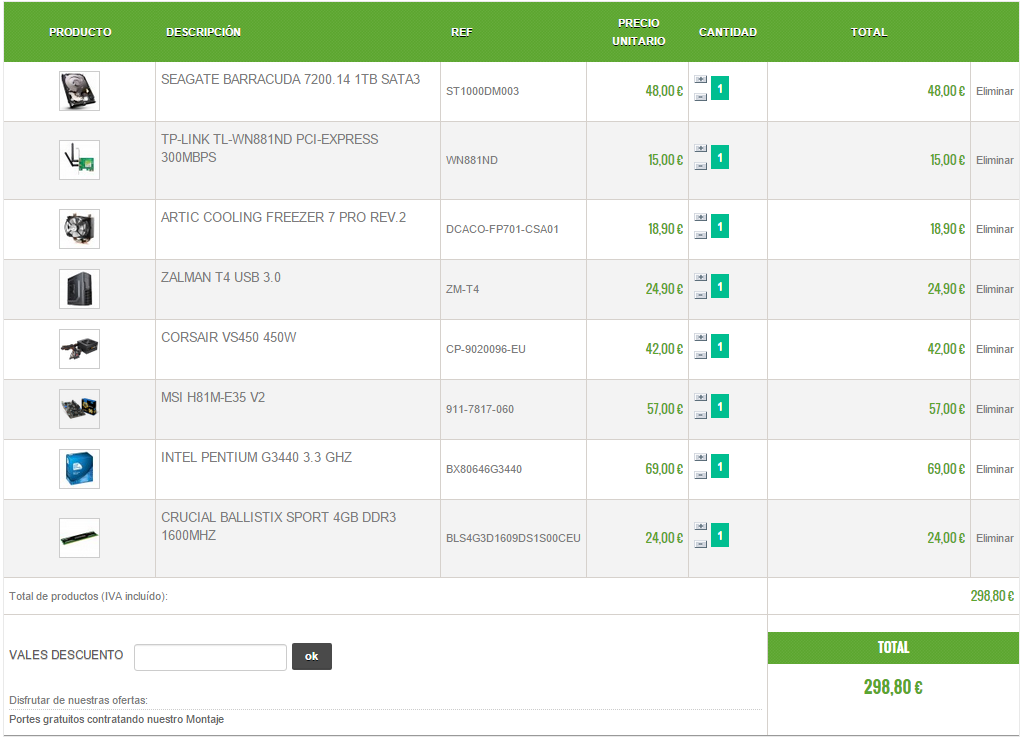This screenshot has height=739, width=1025.
Task: Remove Corsair VS450 via Eliminar
Action: click(x=994, y=349)
